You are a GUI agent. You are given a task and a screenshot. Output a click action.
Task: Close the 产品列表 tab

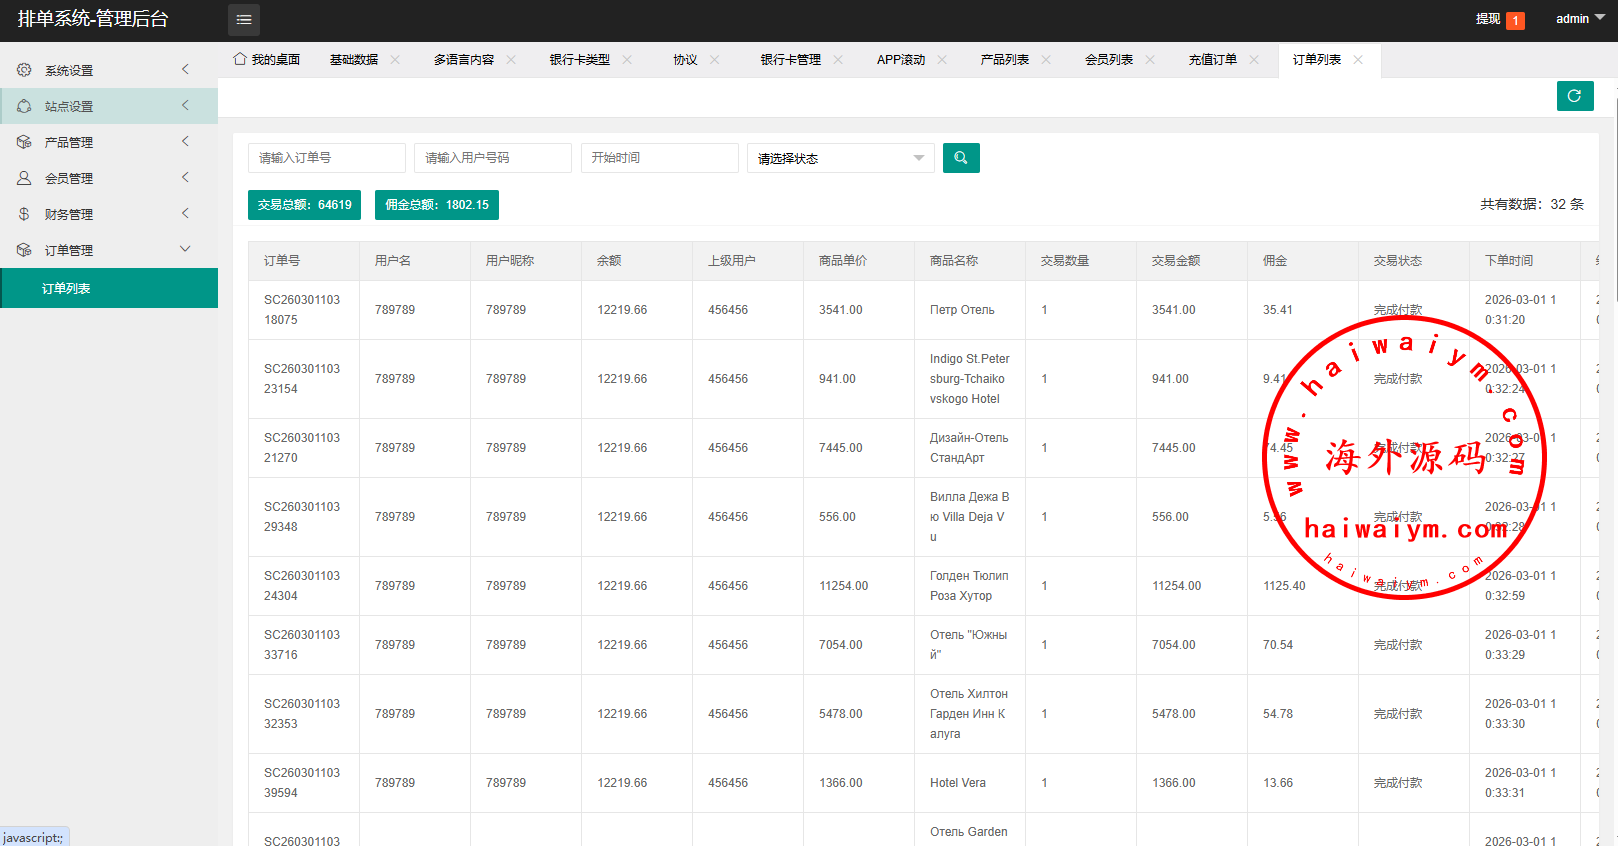coord(1046,60)
